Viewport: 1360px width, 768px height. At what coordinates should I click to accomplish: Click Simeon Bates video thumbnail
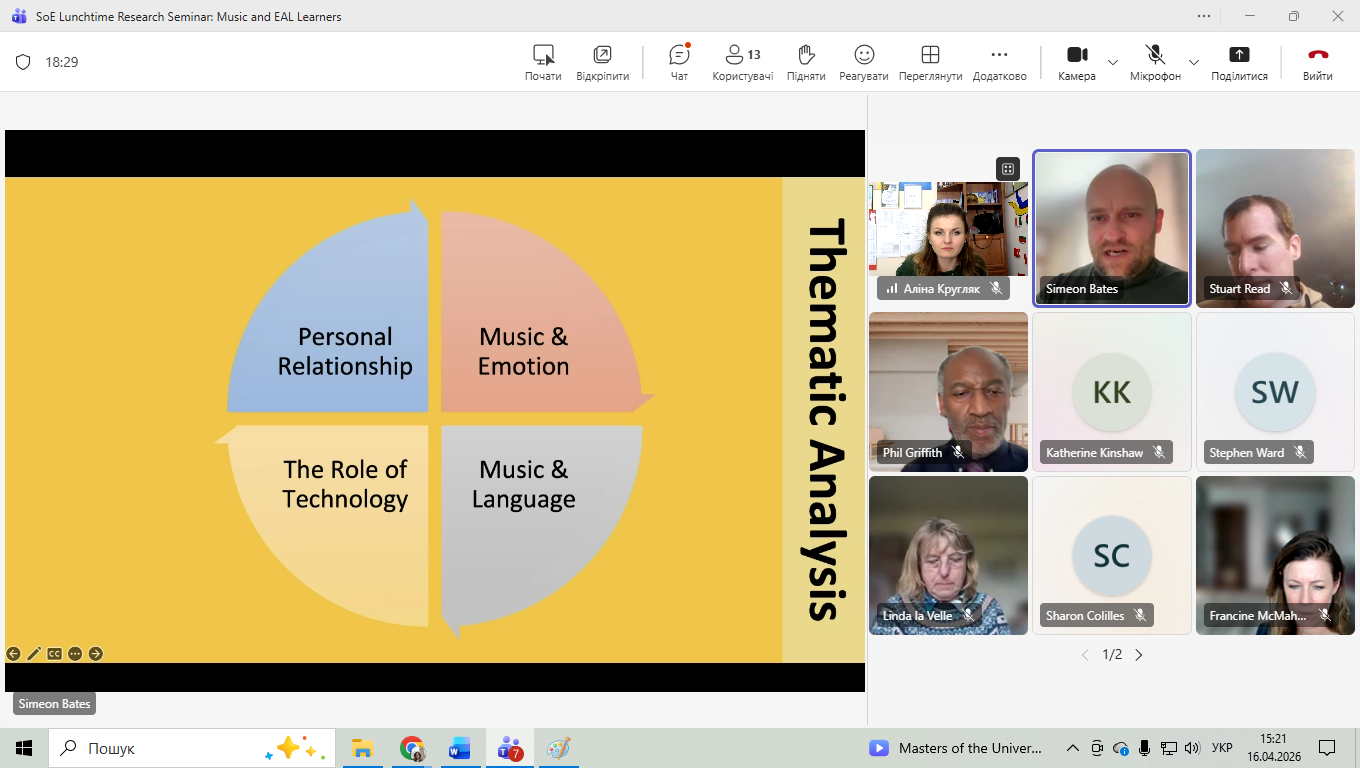click(x=1111, y=228)
